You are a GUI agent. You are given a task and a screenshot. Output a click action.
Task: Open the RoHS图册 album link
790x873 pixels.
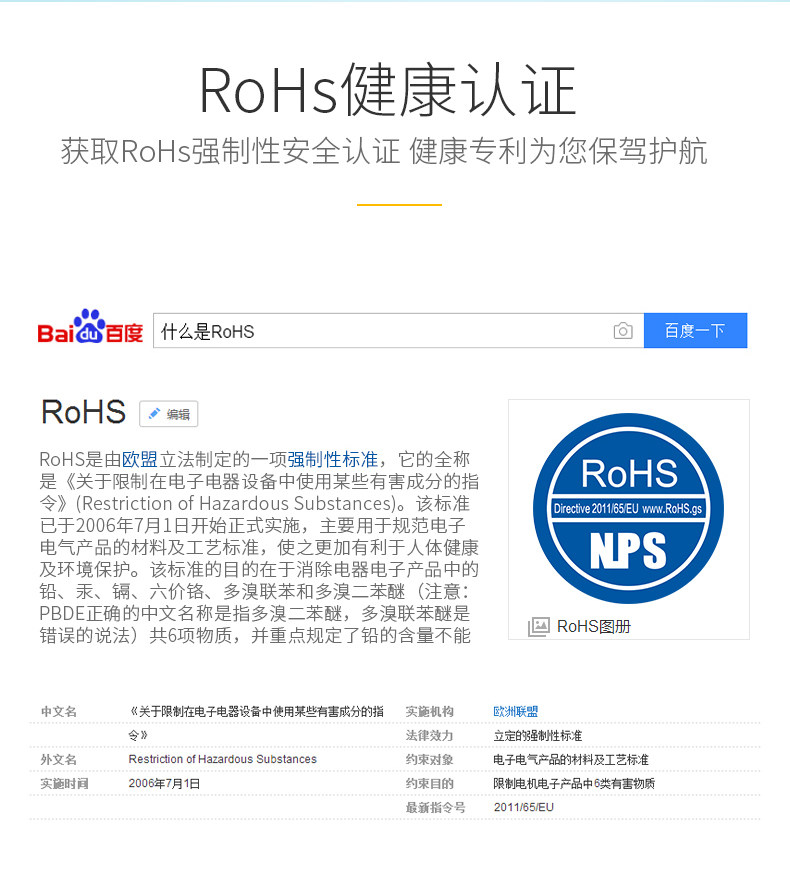point(594,626)
